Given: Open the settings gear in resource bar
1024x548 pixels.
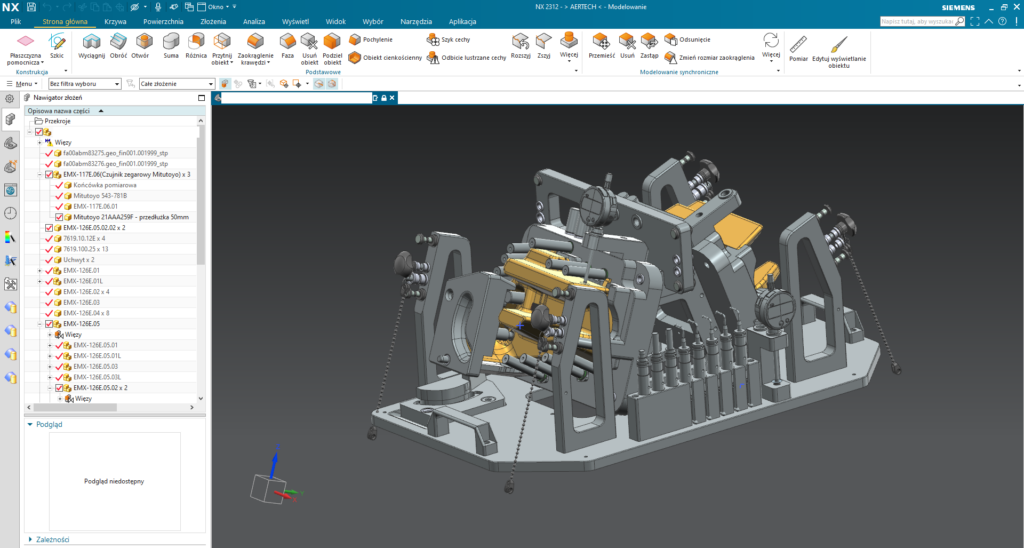Looking at the screenshot, I should [x=10, y=99].
